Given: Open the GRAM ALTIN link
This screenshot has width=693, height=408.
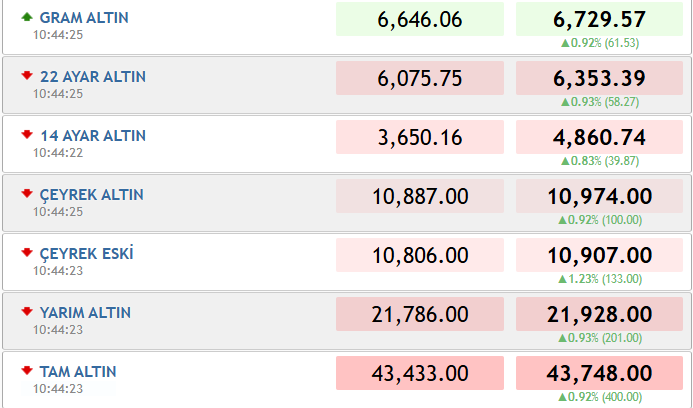Looking at the screenshot, I should tap(84, 18).
